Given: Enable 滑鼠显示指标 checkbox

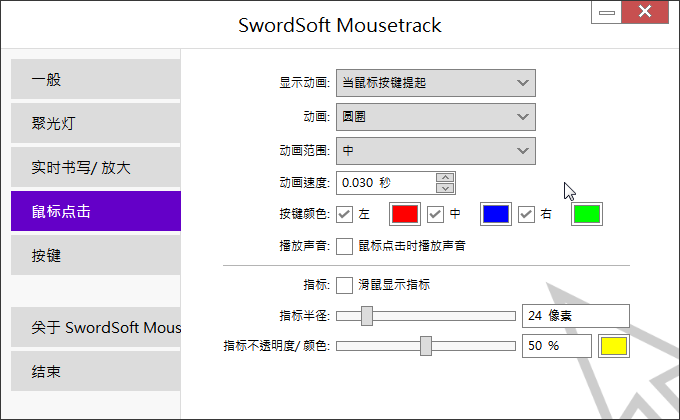Looking at the screenshot, I should click(x=344, y=285).
